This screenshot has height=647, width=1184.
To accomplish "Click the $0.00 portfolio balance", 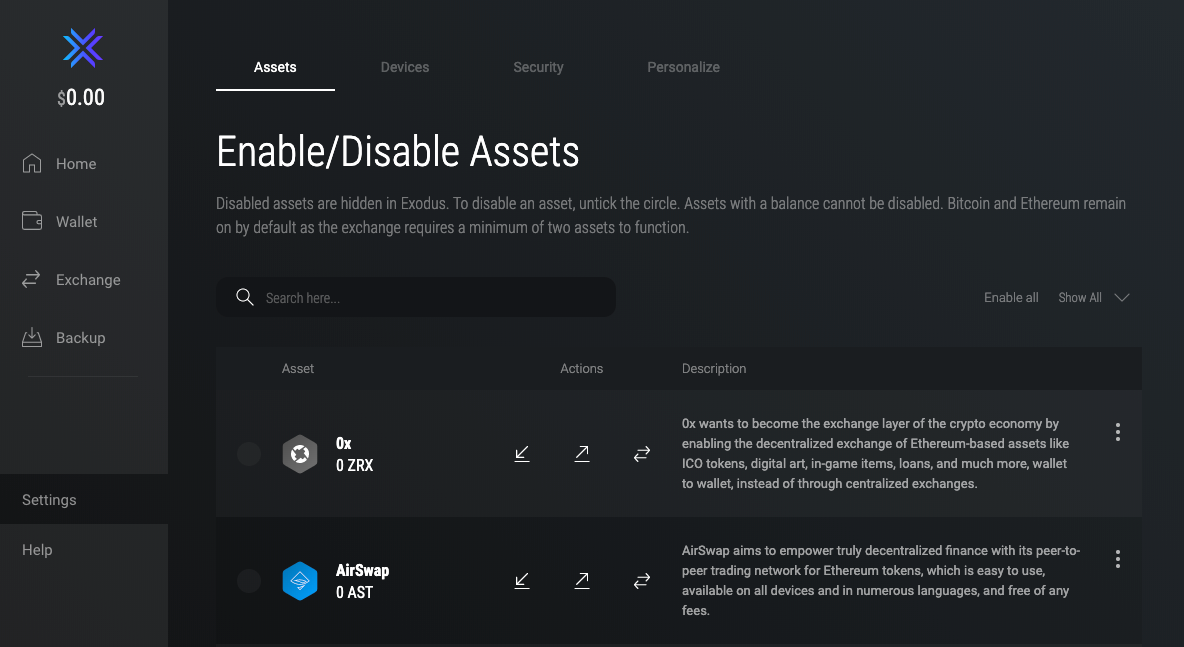I will (x=81, y=97).
